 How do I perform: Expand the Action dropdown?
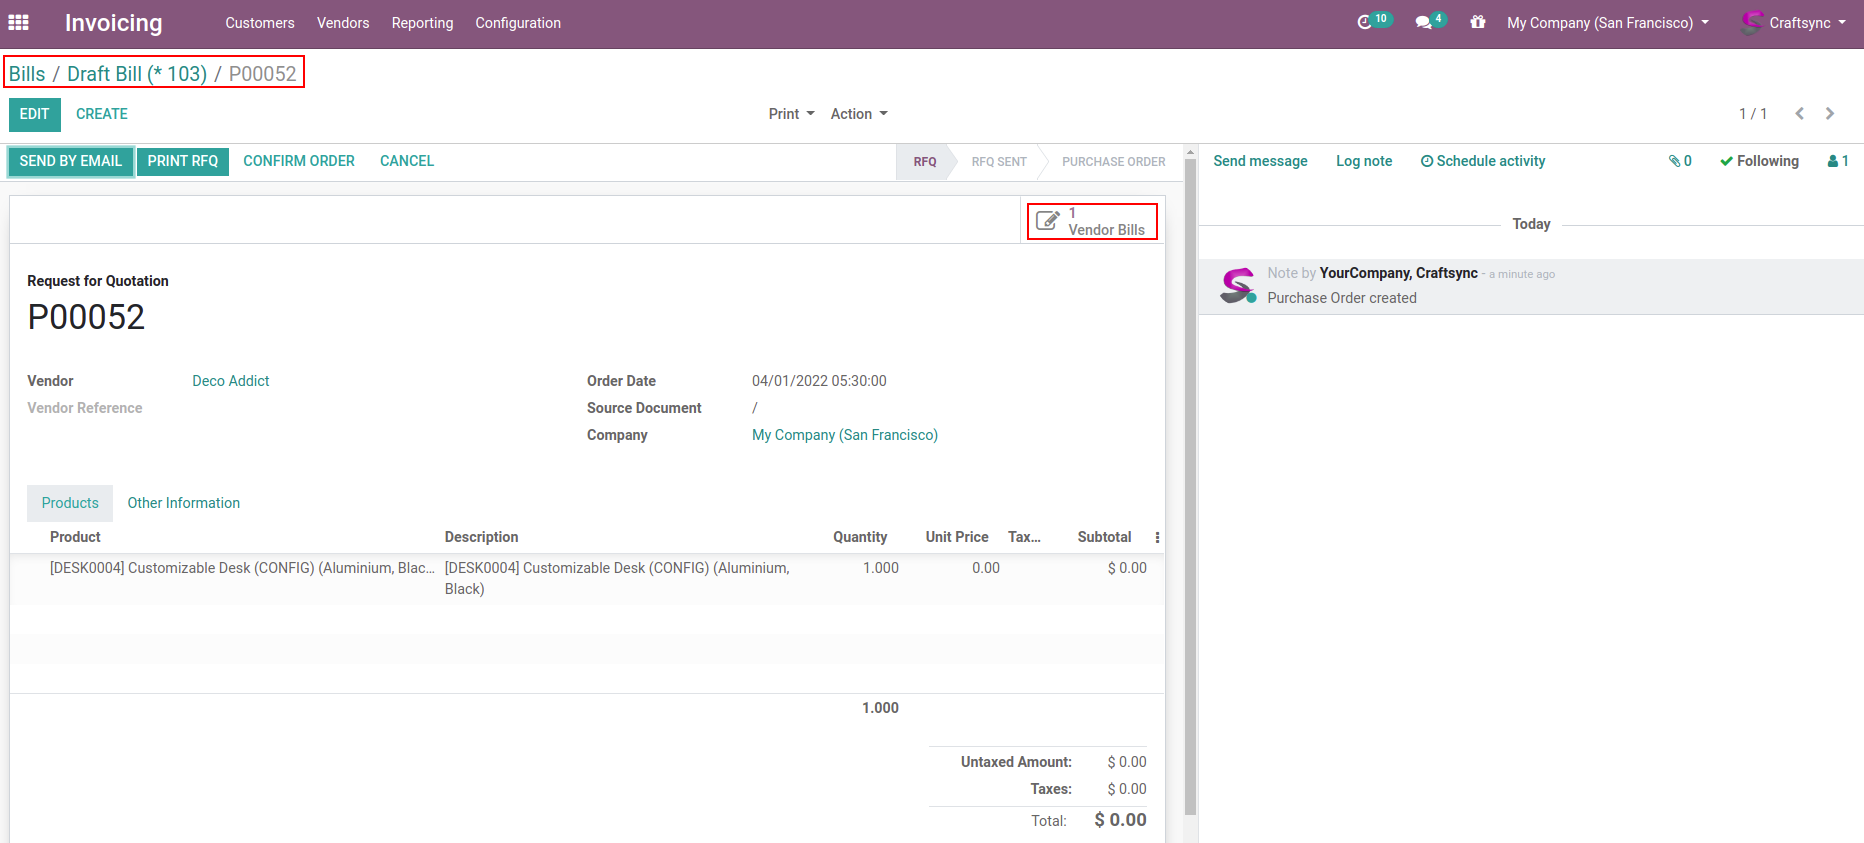(x=858, y=114)
